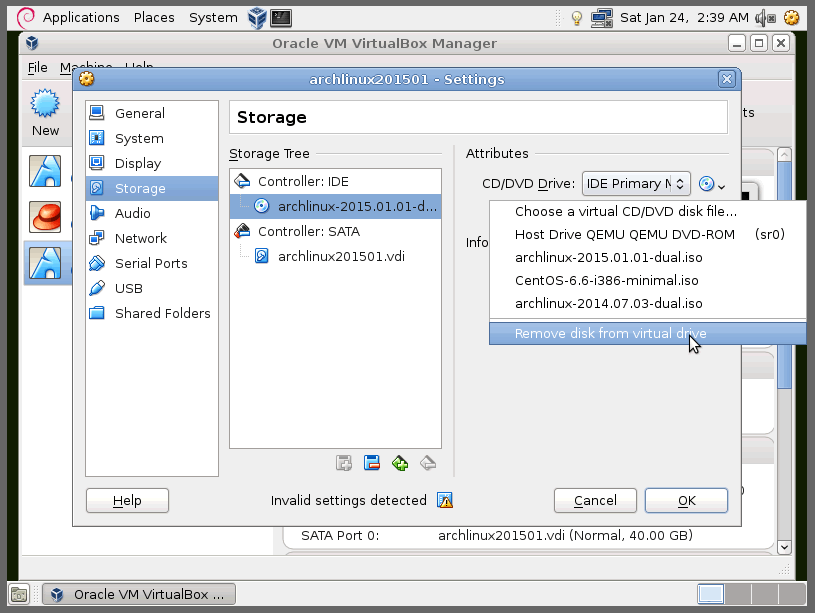This screenshot has width=815, height=613.
Task: Click the Add Attachment green plus icon
Action: 400,463
